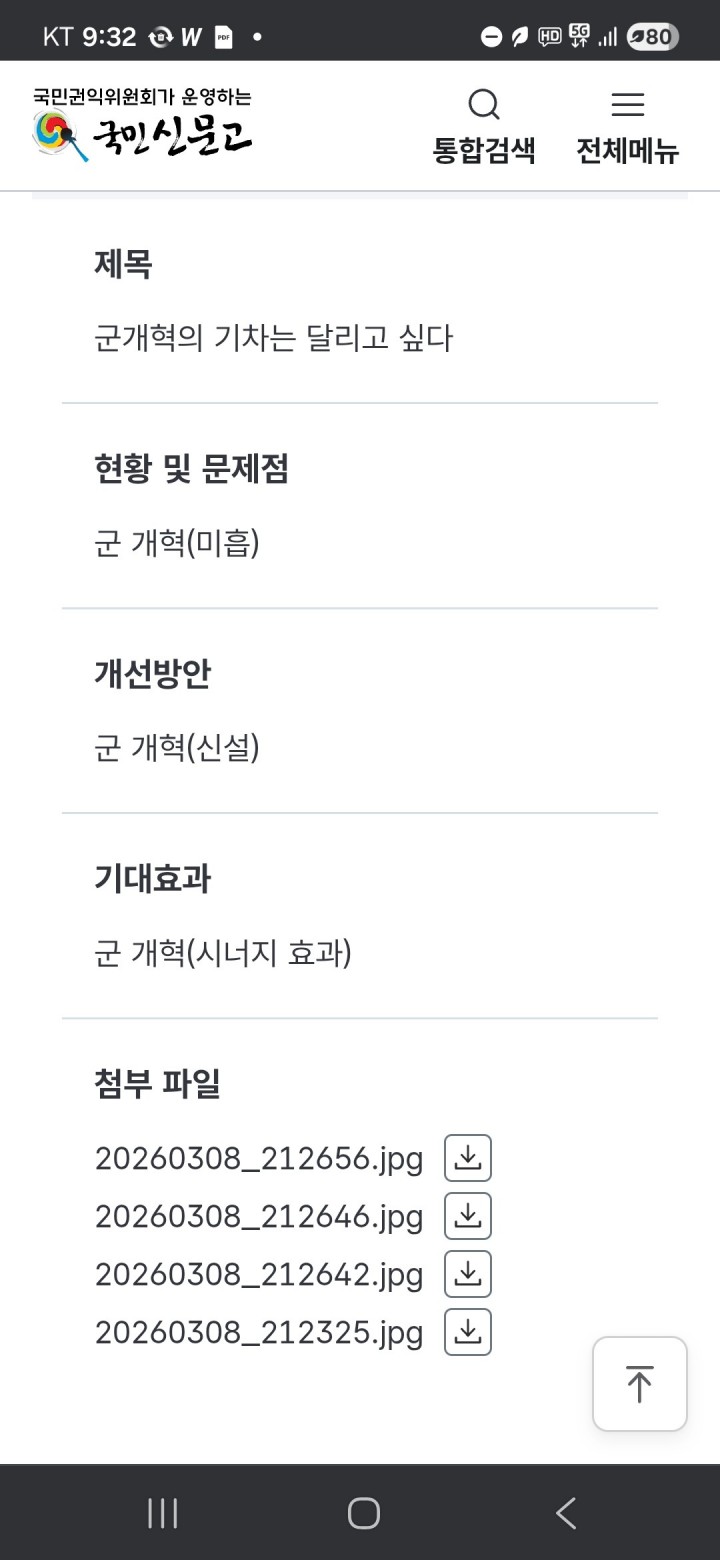Tap the 개선방안 text 군 개혁(신설)
Image resolution: width=720 pixels, height=1560 pixels.
click(177, 747)
